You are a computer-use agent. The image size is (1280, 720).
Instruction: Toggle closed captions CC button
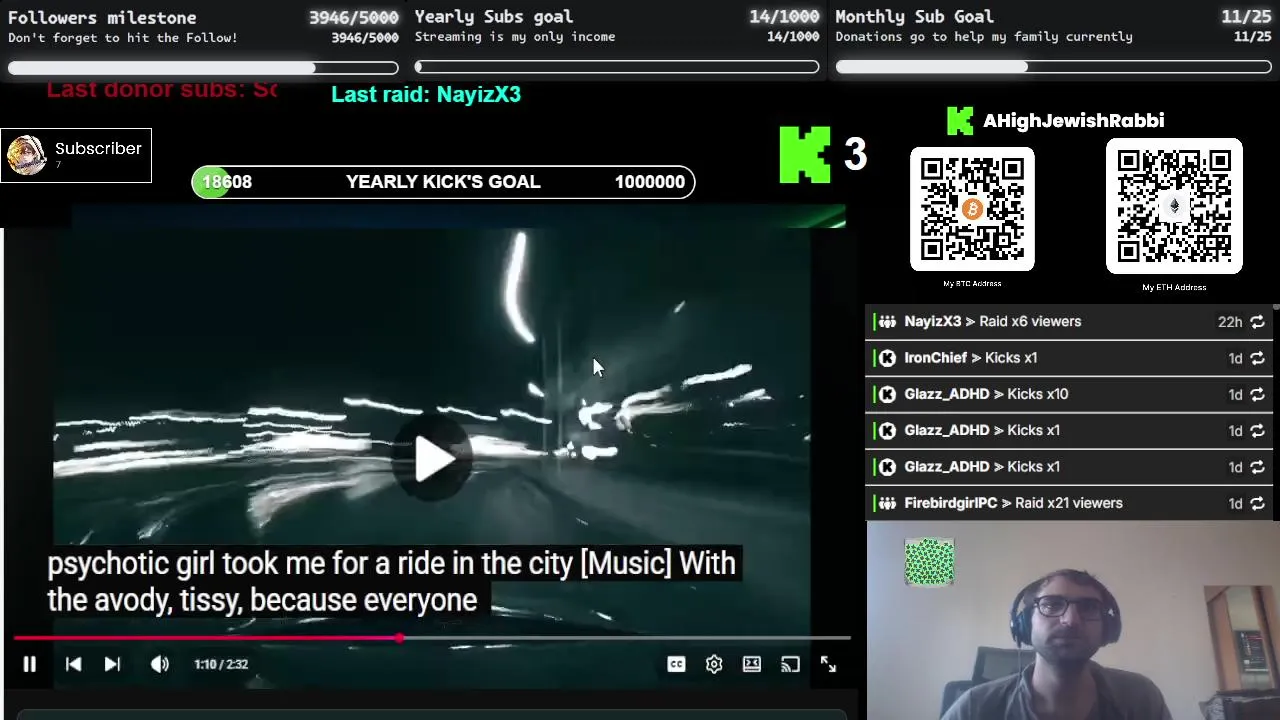pos(676,664)
